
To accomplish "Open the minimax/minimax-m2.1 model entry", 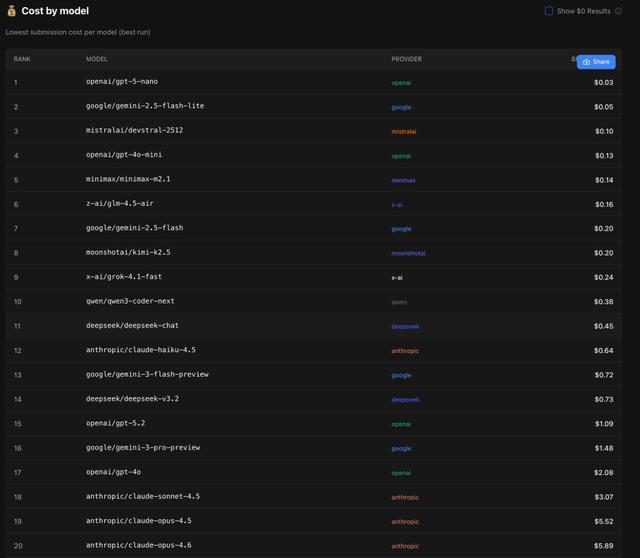I will pyautogui.click(x=128, y=180).
